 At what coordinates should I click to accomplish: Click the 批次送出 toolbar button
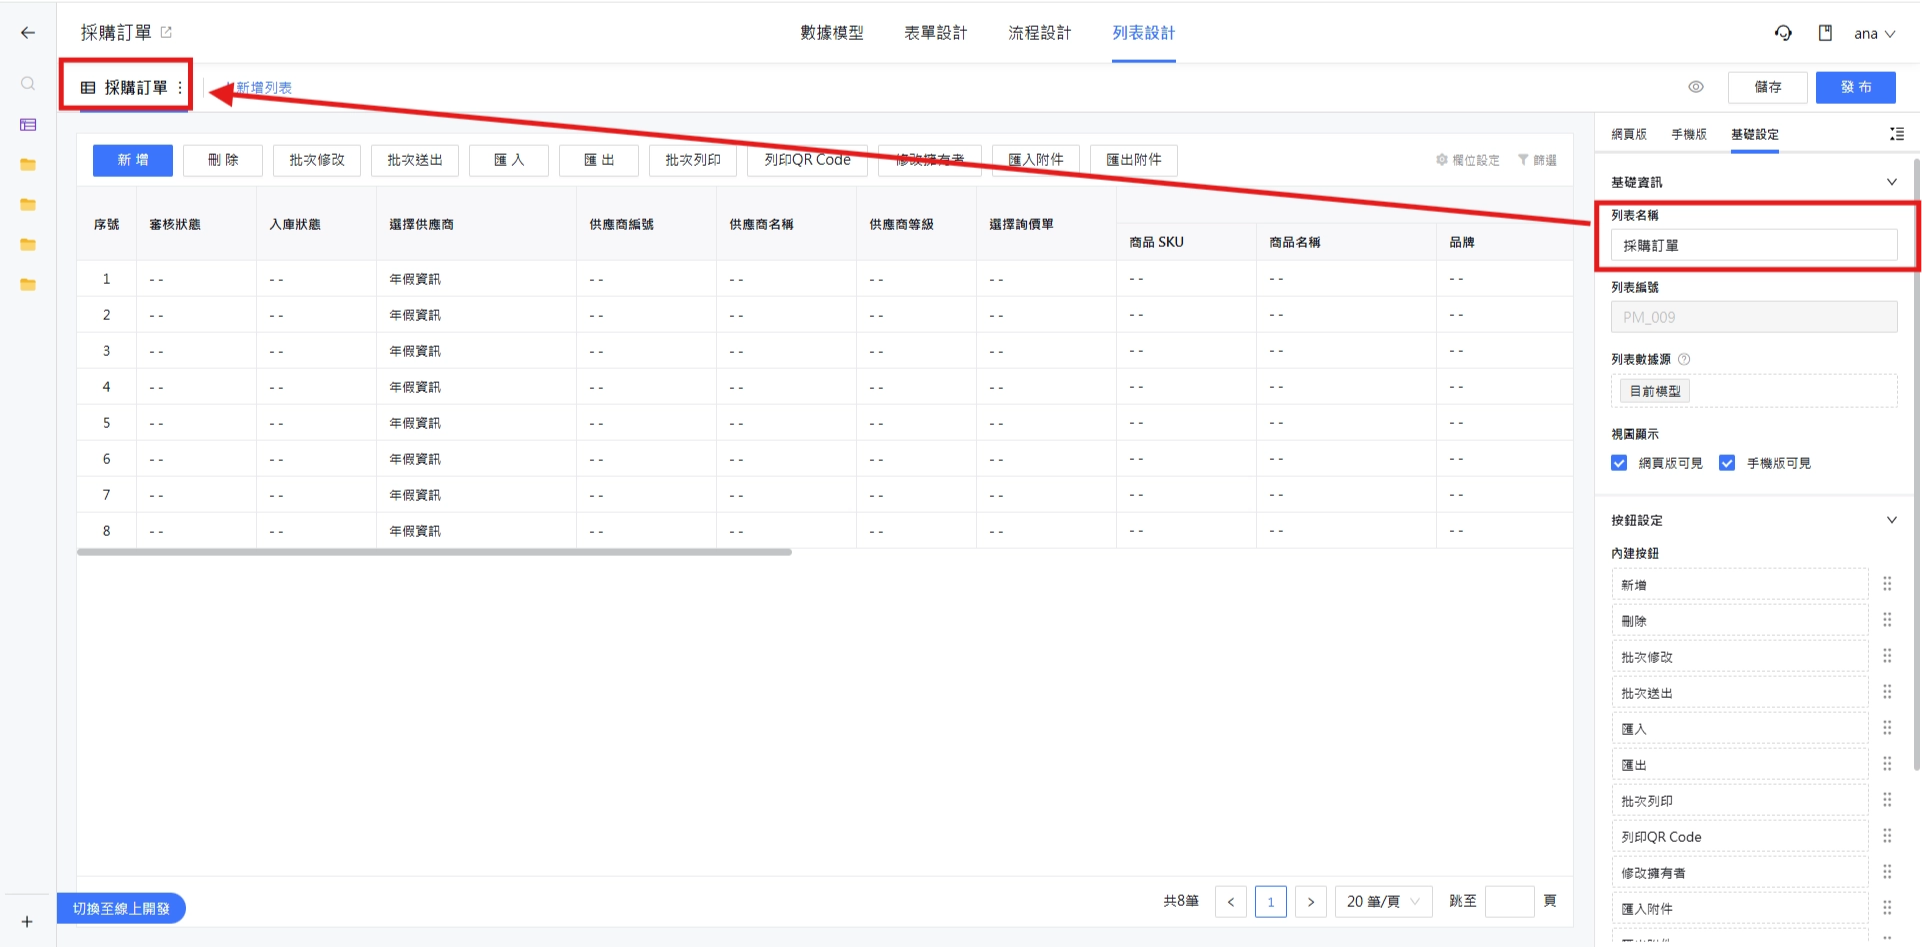click(x=415, y=160)
